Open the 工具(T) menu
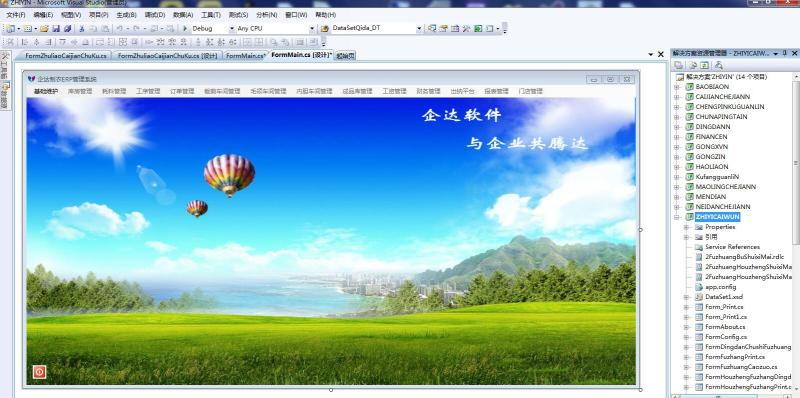This screenshot has height=398, width=800. click(211, 15)
